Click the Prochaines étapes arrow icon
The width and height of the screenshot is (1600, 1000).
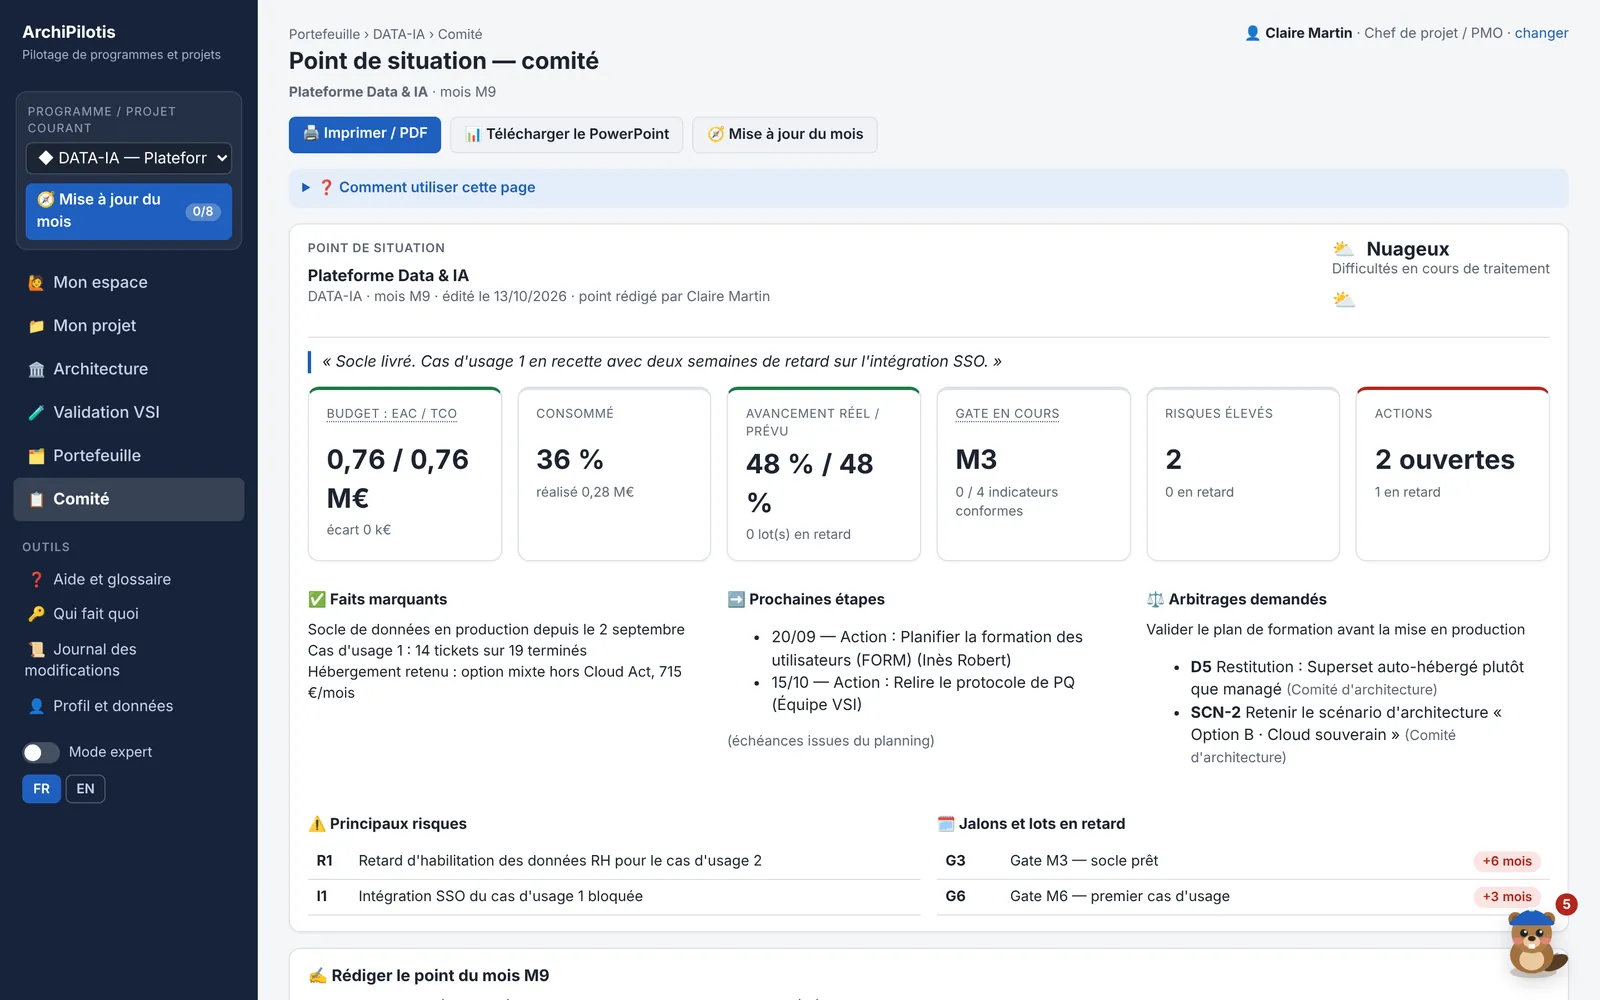click(736, 600)
